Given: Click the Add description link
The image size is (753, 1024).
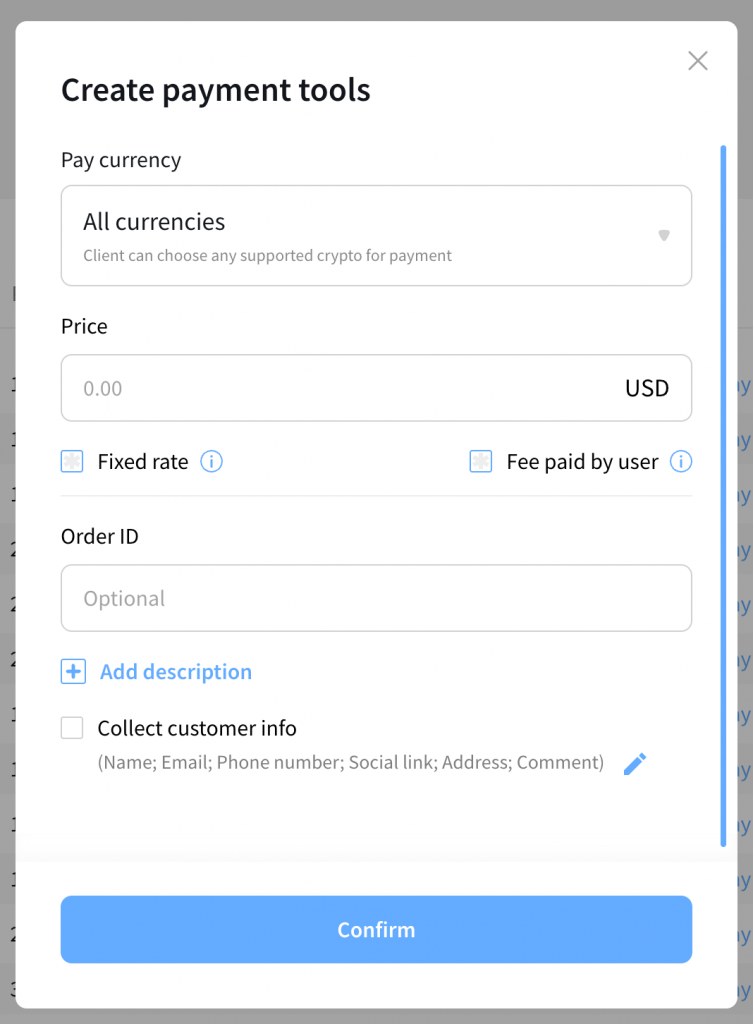Looking at the screenshot, I should tap(176, 672).
